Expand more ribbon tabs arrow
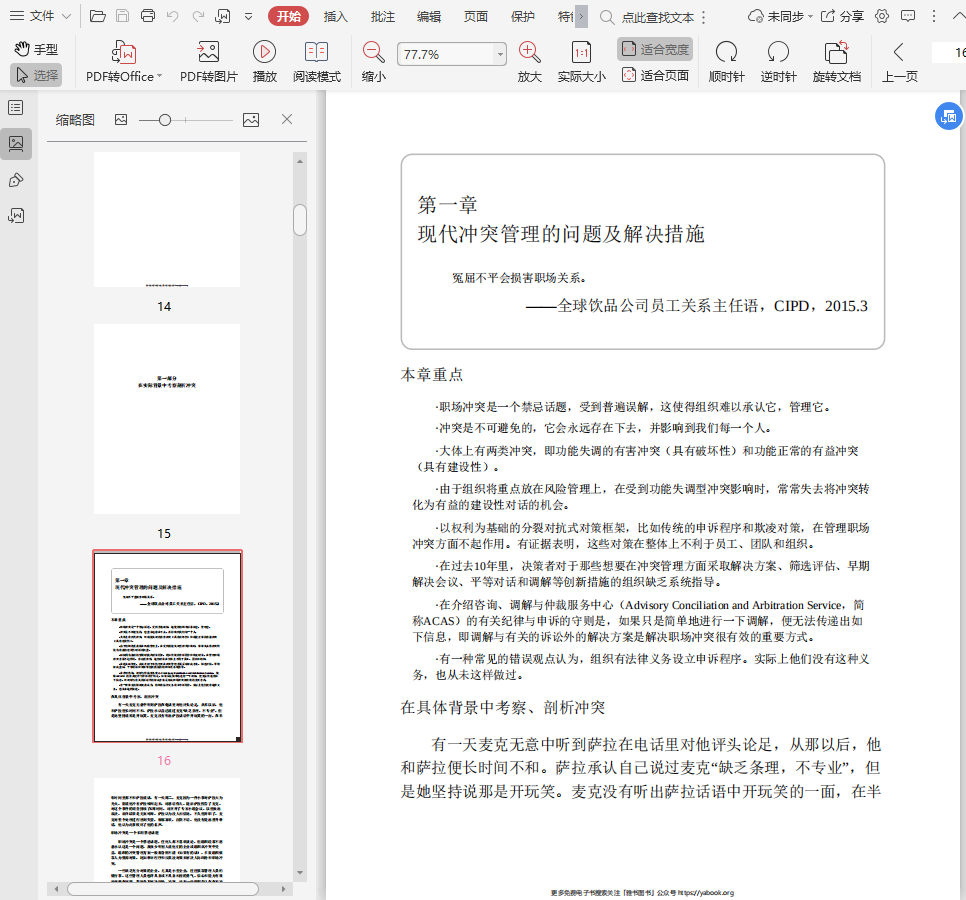The image size is (966, 900). (581, 17)
